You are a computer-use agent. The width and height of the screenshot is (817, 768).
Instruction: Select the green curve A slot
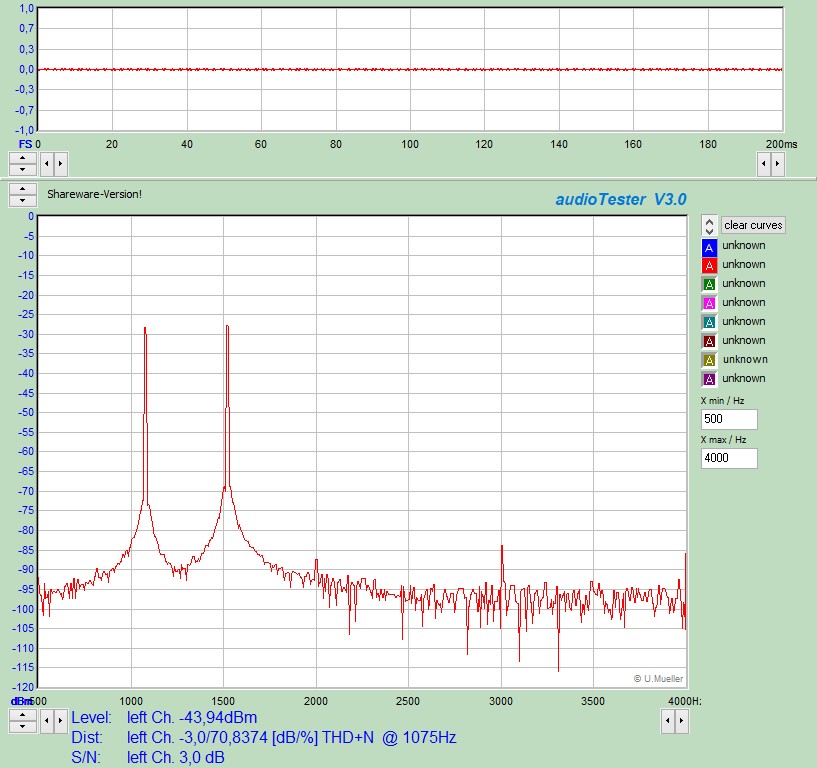coord(709,284)
